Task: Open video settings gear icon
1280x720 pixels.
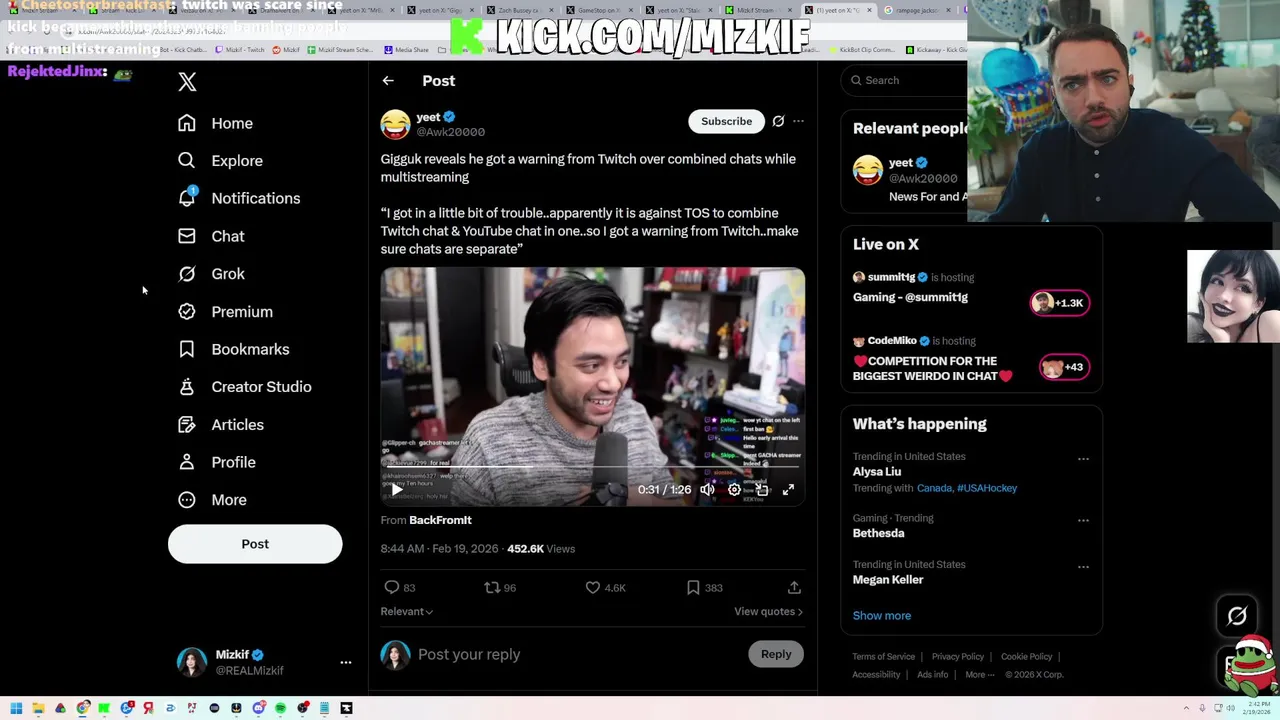Action: coord(734,490)
